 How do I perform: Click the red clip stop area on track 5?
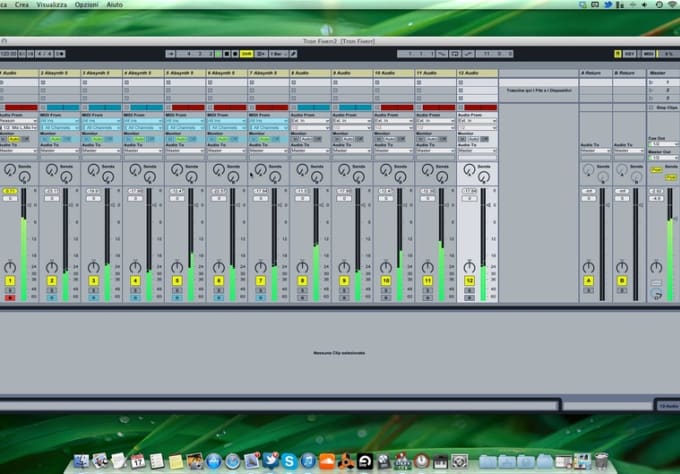(188, 107)
